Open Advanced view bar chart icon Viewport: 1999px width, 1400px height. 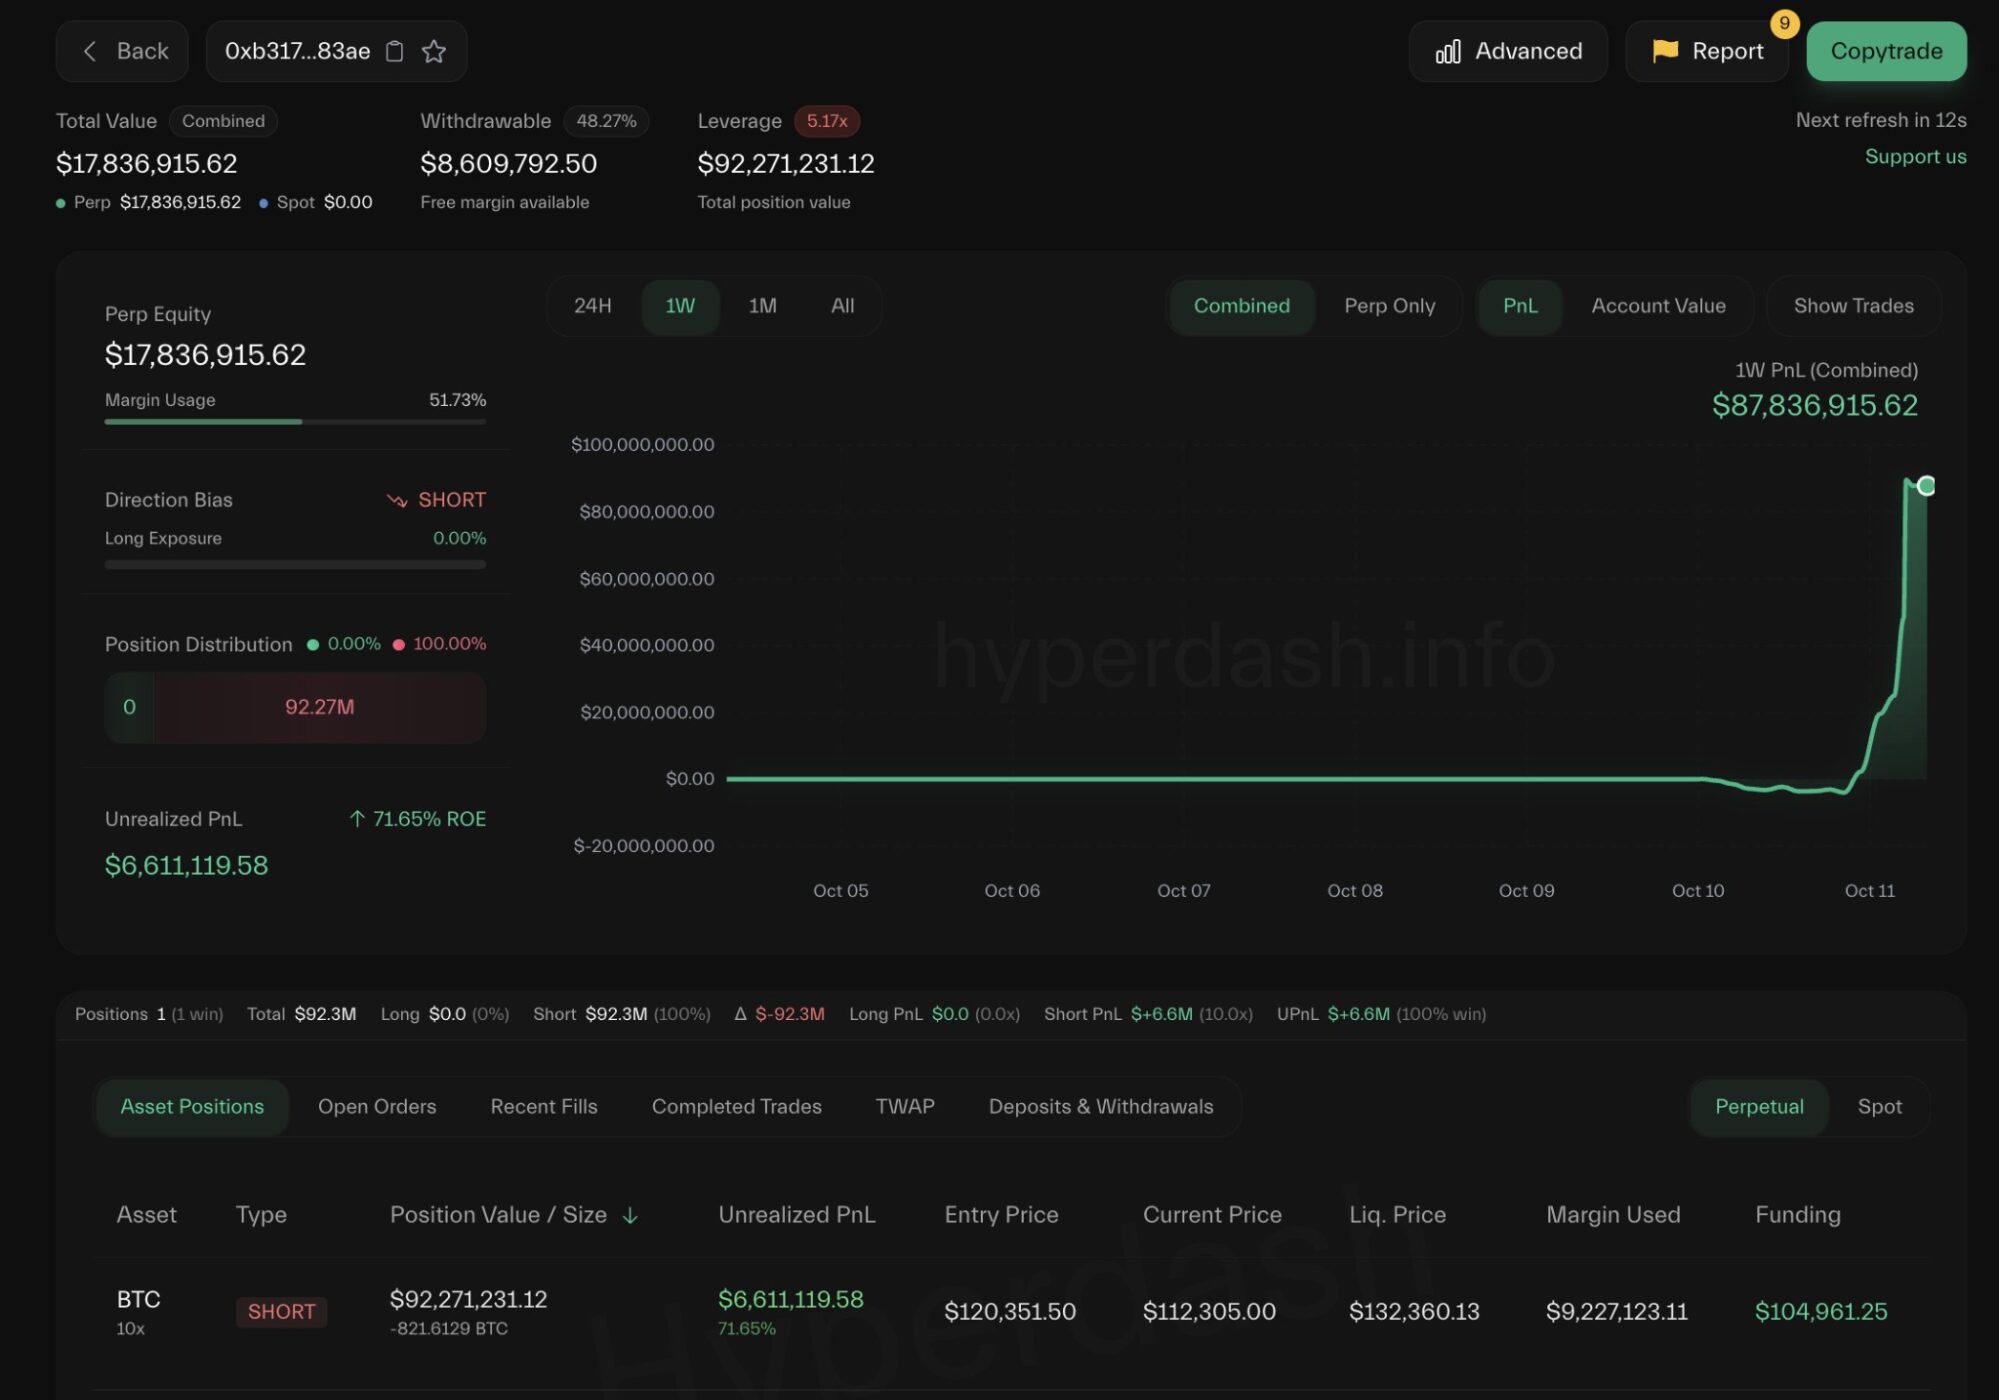pyautogui.click(x=1448, y=51)
